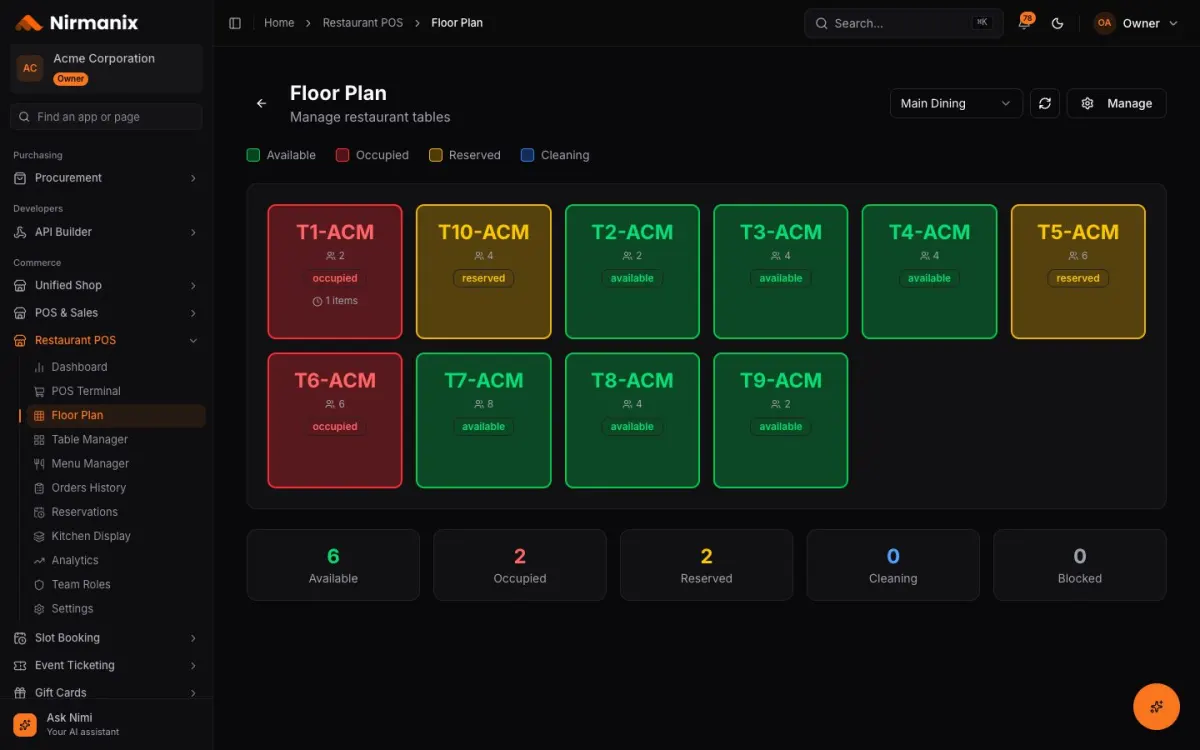Expand the Gift Cards menu
The height and width of the screenshot is (750, 1200).
coord(106,692)
